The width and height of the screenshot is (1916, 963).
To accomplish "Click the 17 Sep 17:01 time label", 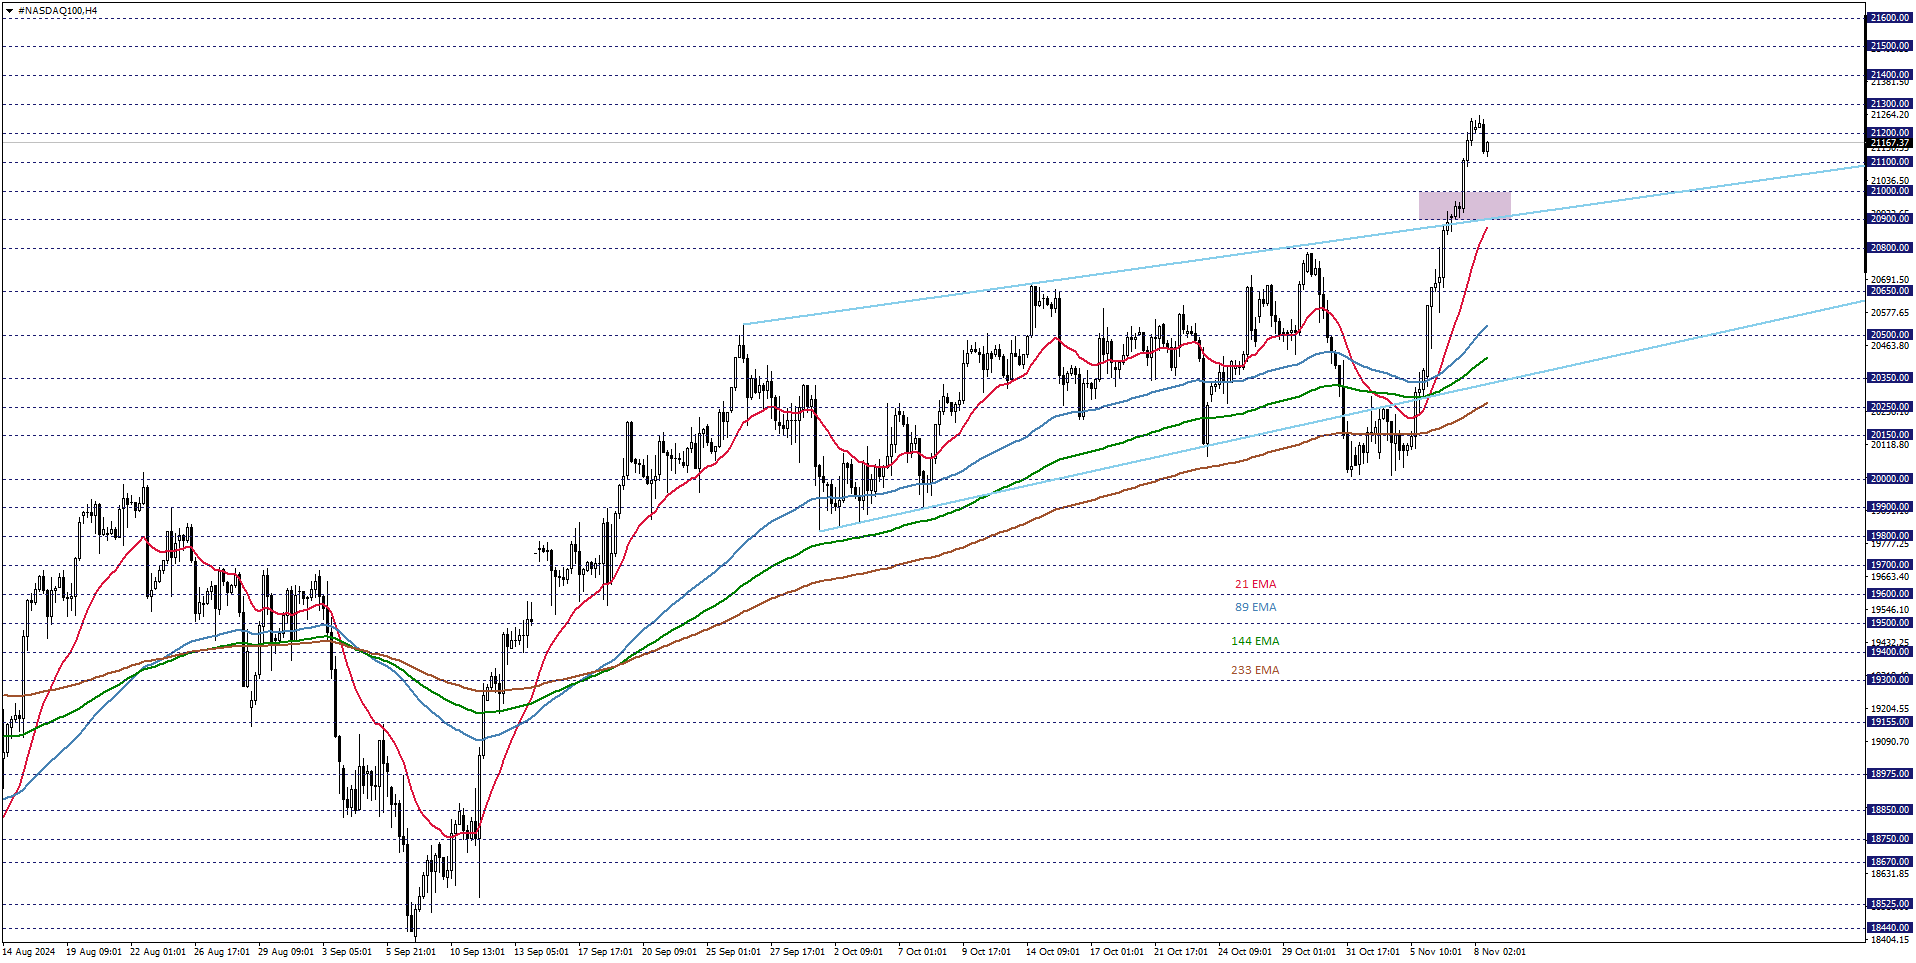I will pos(605,952).
